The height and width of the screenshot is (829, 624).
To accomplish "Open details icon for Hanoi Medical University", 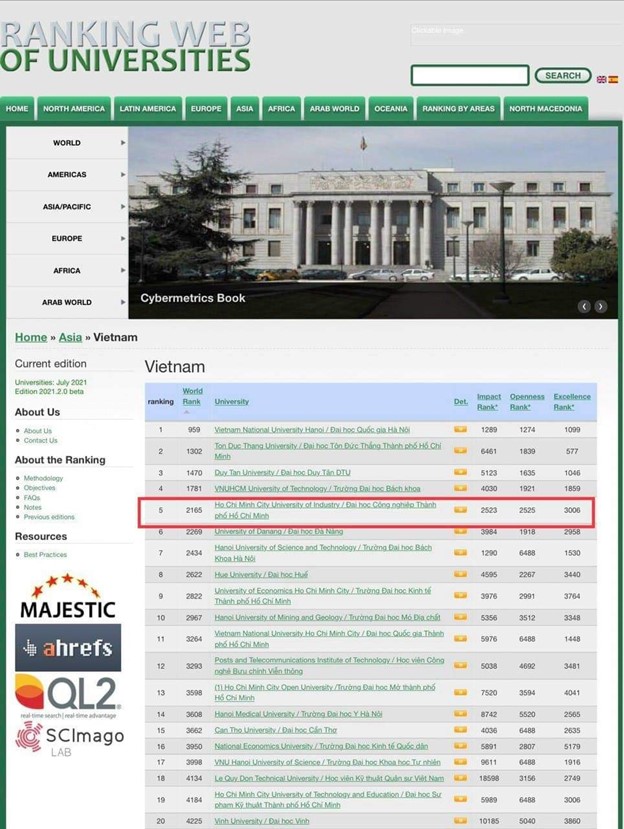I will click(460, 714).
